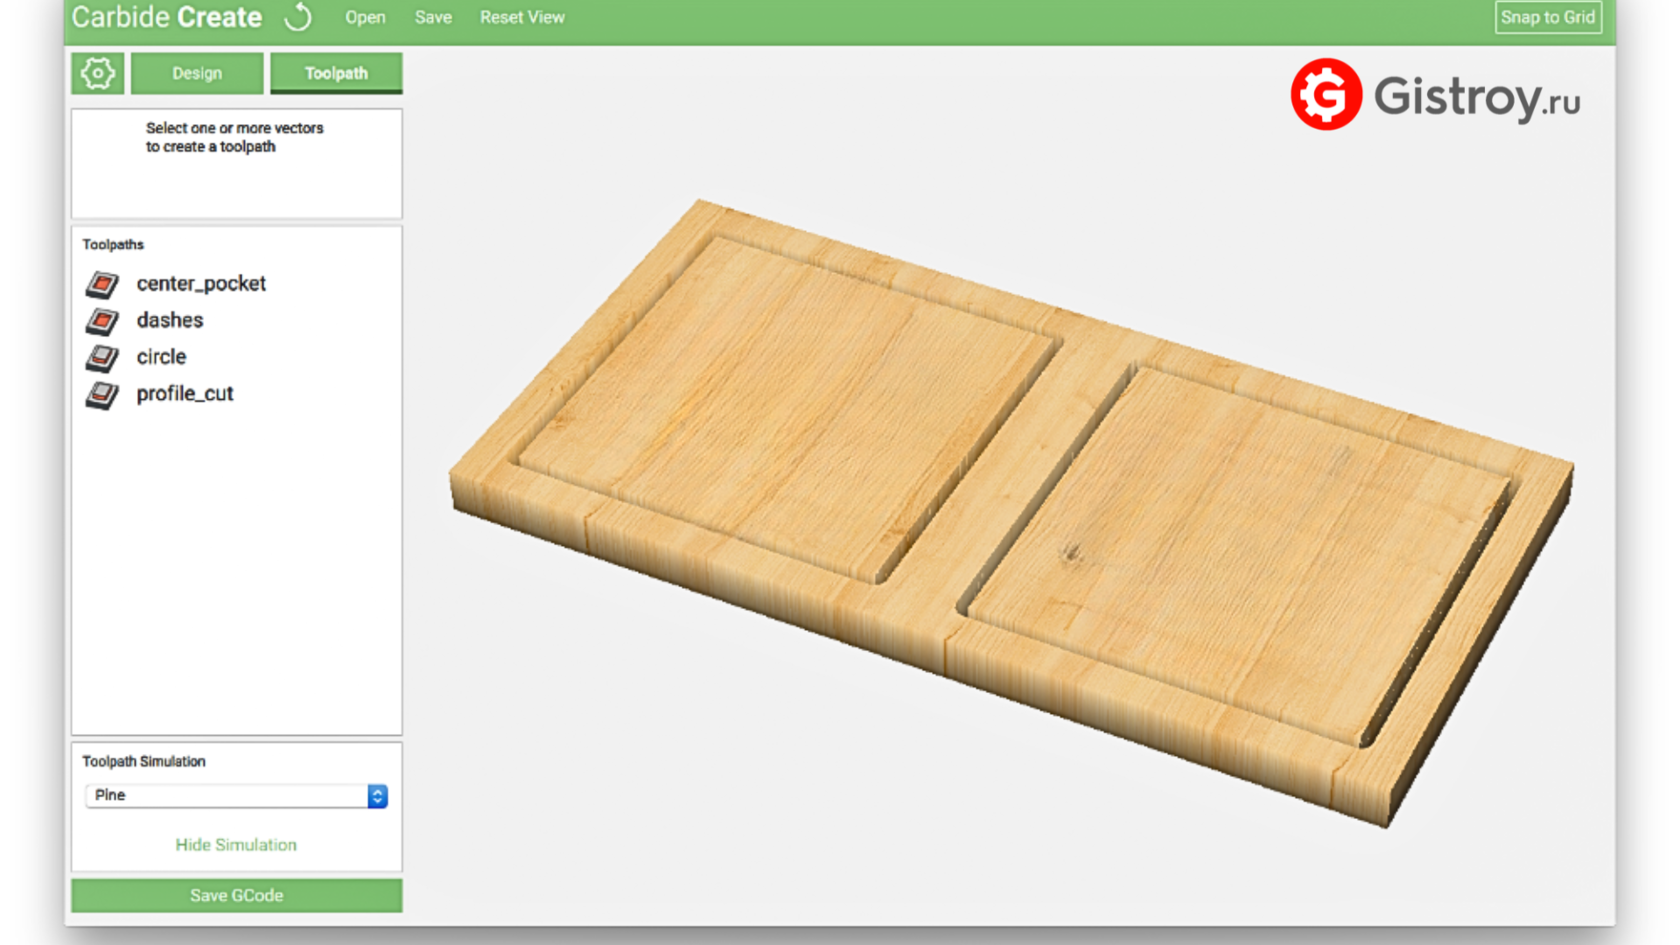Image resolution: width=1680 pixels, height=945 pixels.
Task: Click the Carbide Create title
Action: coord(167,17)
